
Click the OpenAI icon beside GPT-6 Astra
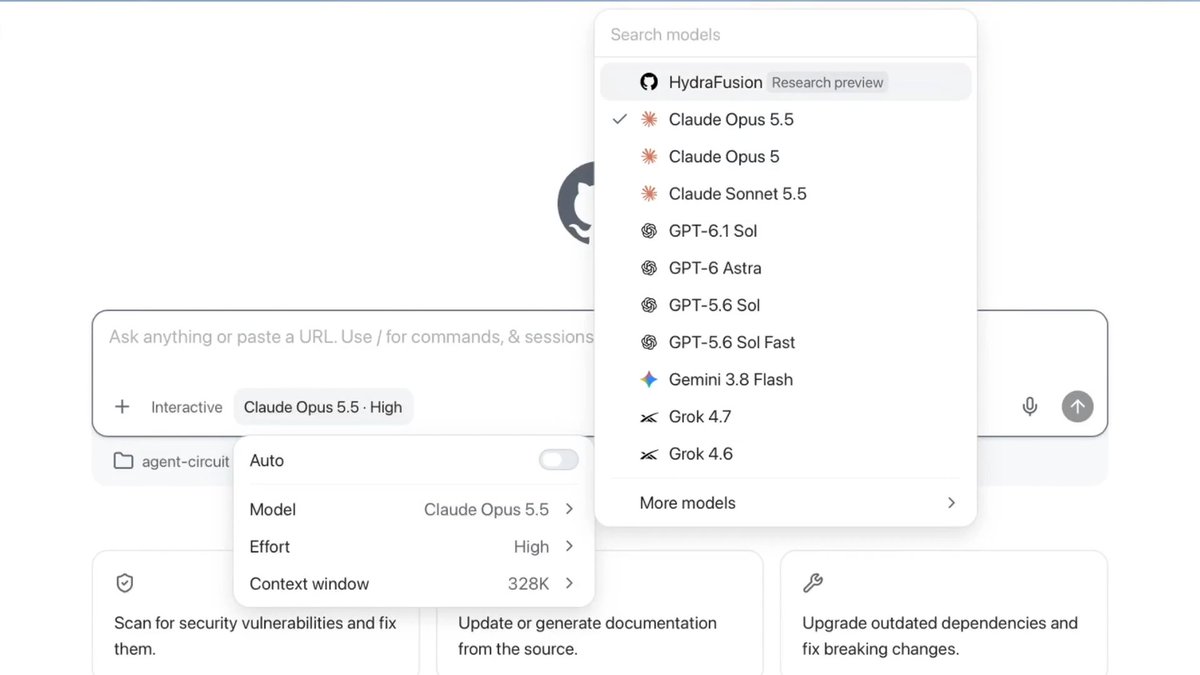point(649,268)
